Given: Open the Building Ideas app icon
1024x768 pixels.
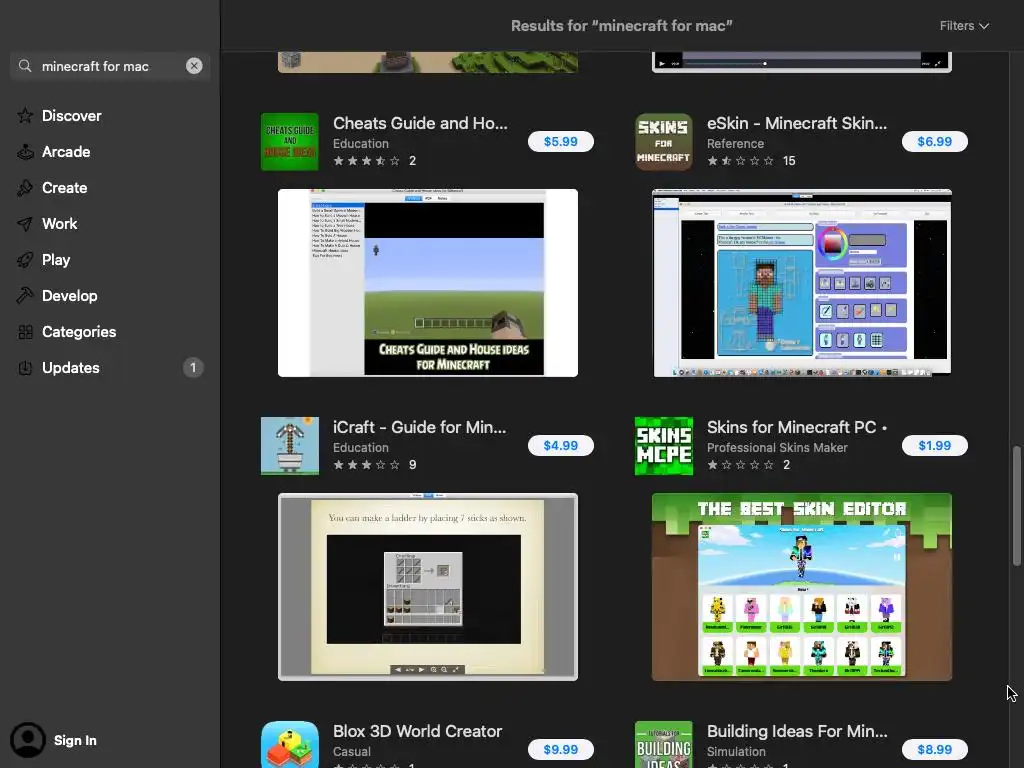Looking at the screenshot, I should click(664, 744).
